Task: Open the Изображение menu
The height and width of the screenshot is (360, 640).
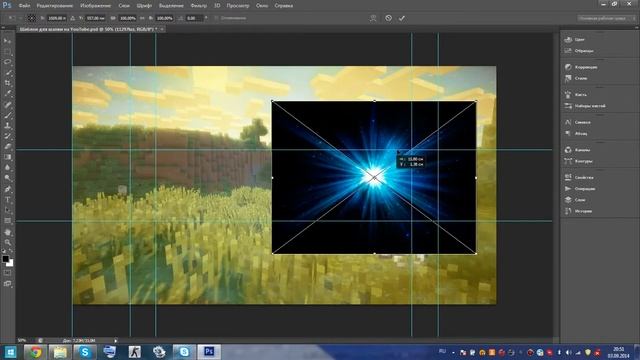Action: pos(96,6)
